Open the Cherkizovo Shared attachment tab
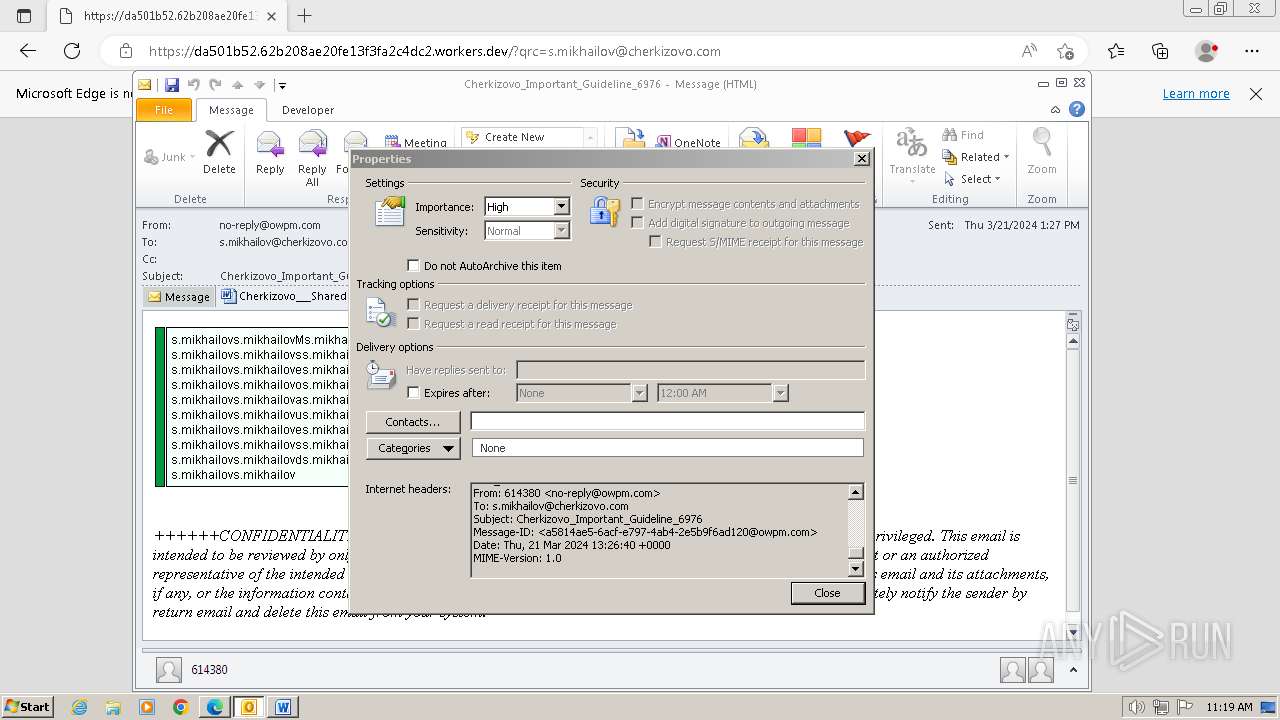This screenshot has height=720, width=1280. point(284,297)
